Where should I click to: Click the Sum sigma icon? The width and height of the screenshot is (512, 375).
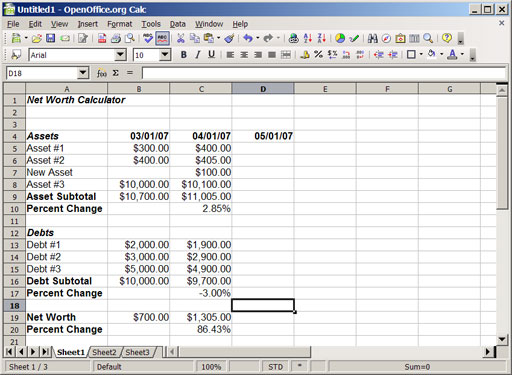(116, 73)
